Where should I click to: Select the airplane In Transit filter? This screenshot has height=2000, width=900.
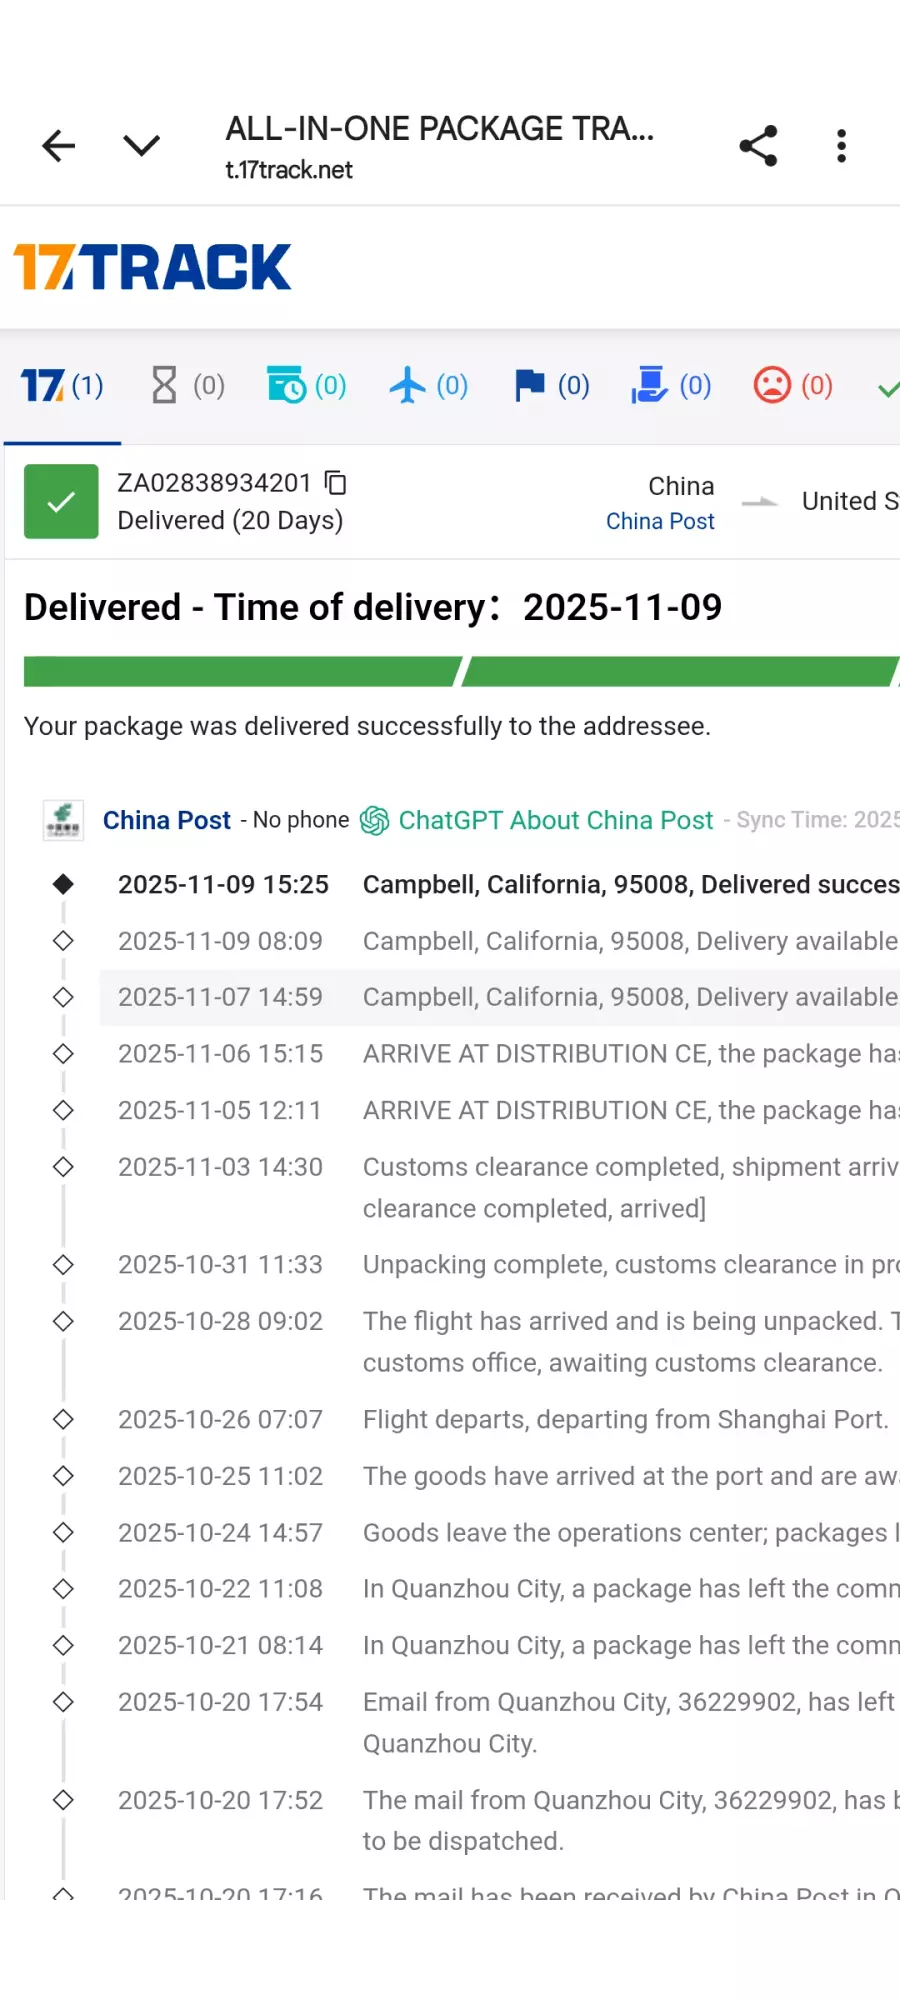click(x=428, y=386)
